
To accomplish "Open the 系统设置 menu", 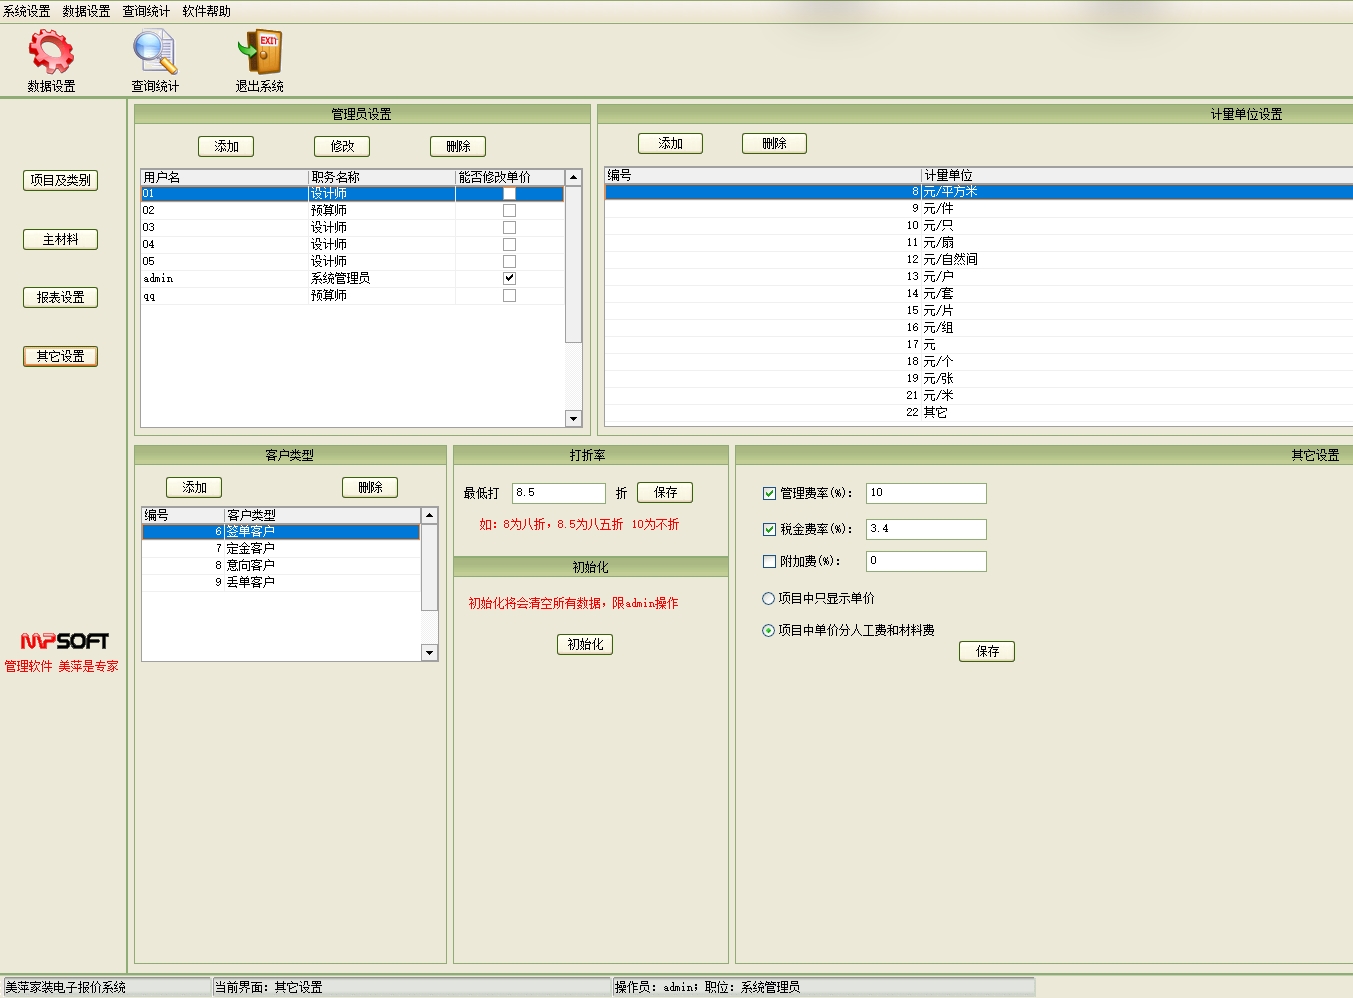I will pos(27,11).
